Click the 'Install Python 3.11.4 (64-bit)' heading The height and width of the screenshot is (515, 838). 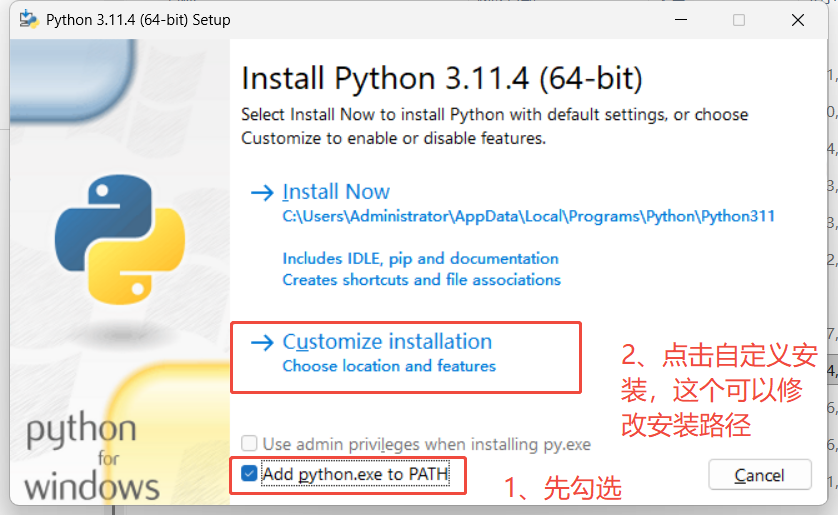click(441, 79)
